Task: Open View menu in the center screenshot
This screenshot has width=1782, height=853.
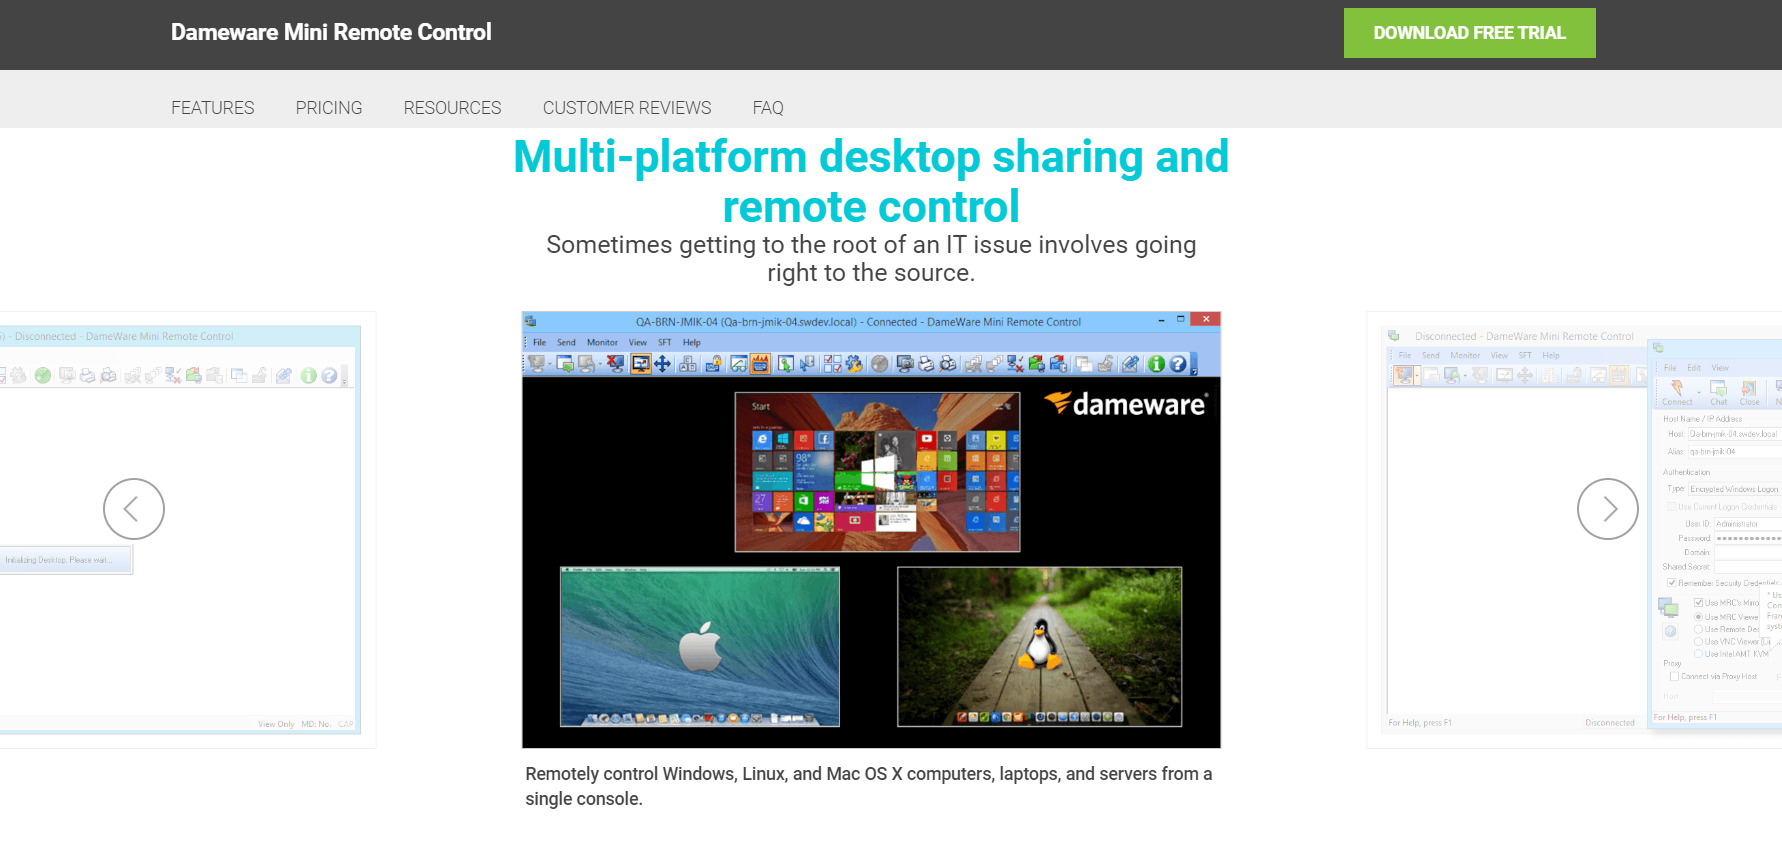Action: coord(638,342)
